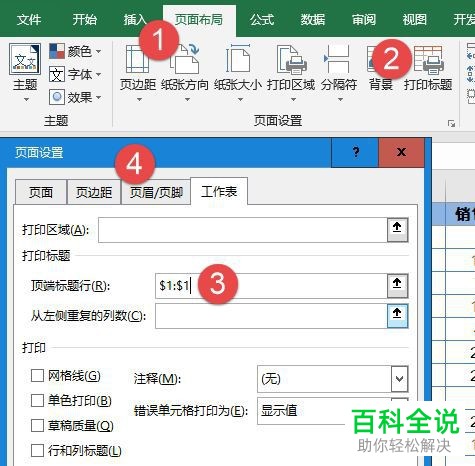Switch to the Review (审阅) ribbon tab

point(364,20)
